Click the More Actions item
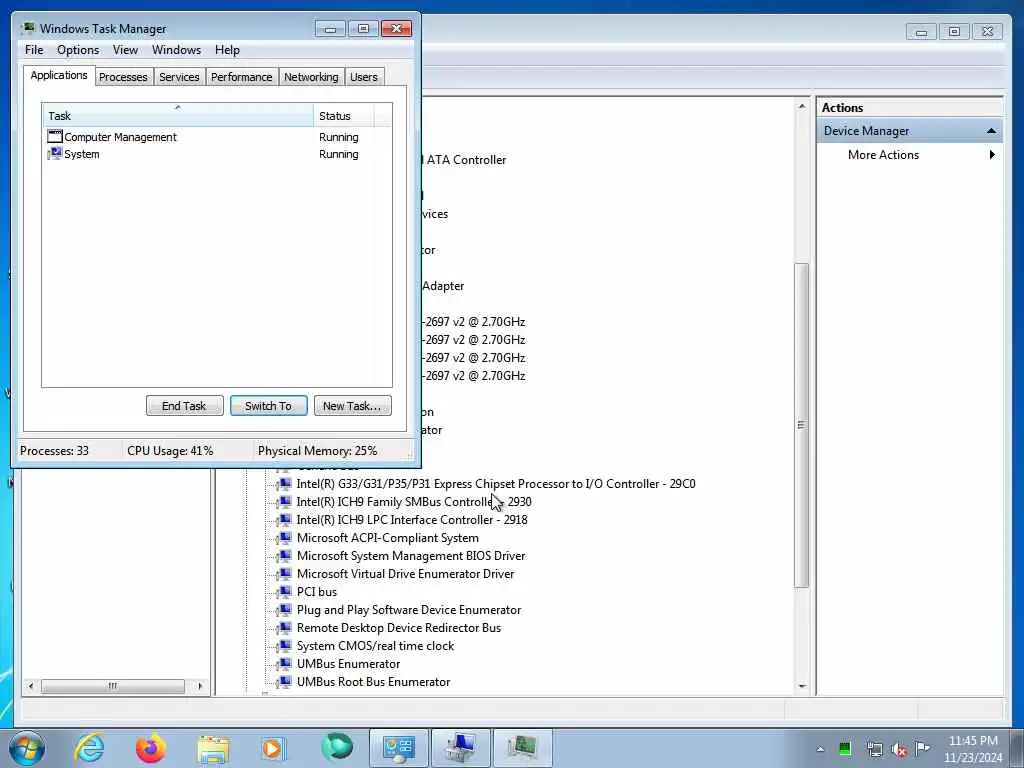Viewport: 1024px width, 768px height. 883,155
